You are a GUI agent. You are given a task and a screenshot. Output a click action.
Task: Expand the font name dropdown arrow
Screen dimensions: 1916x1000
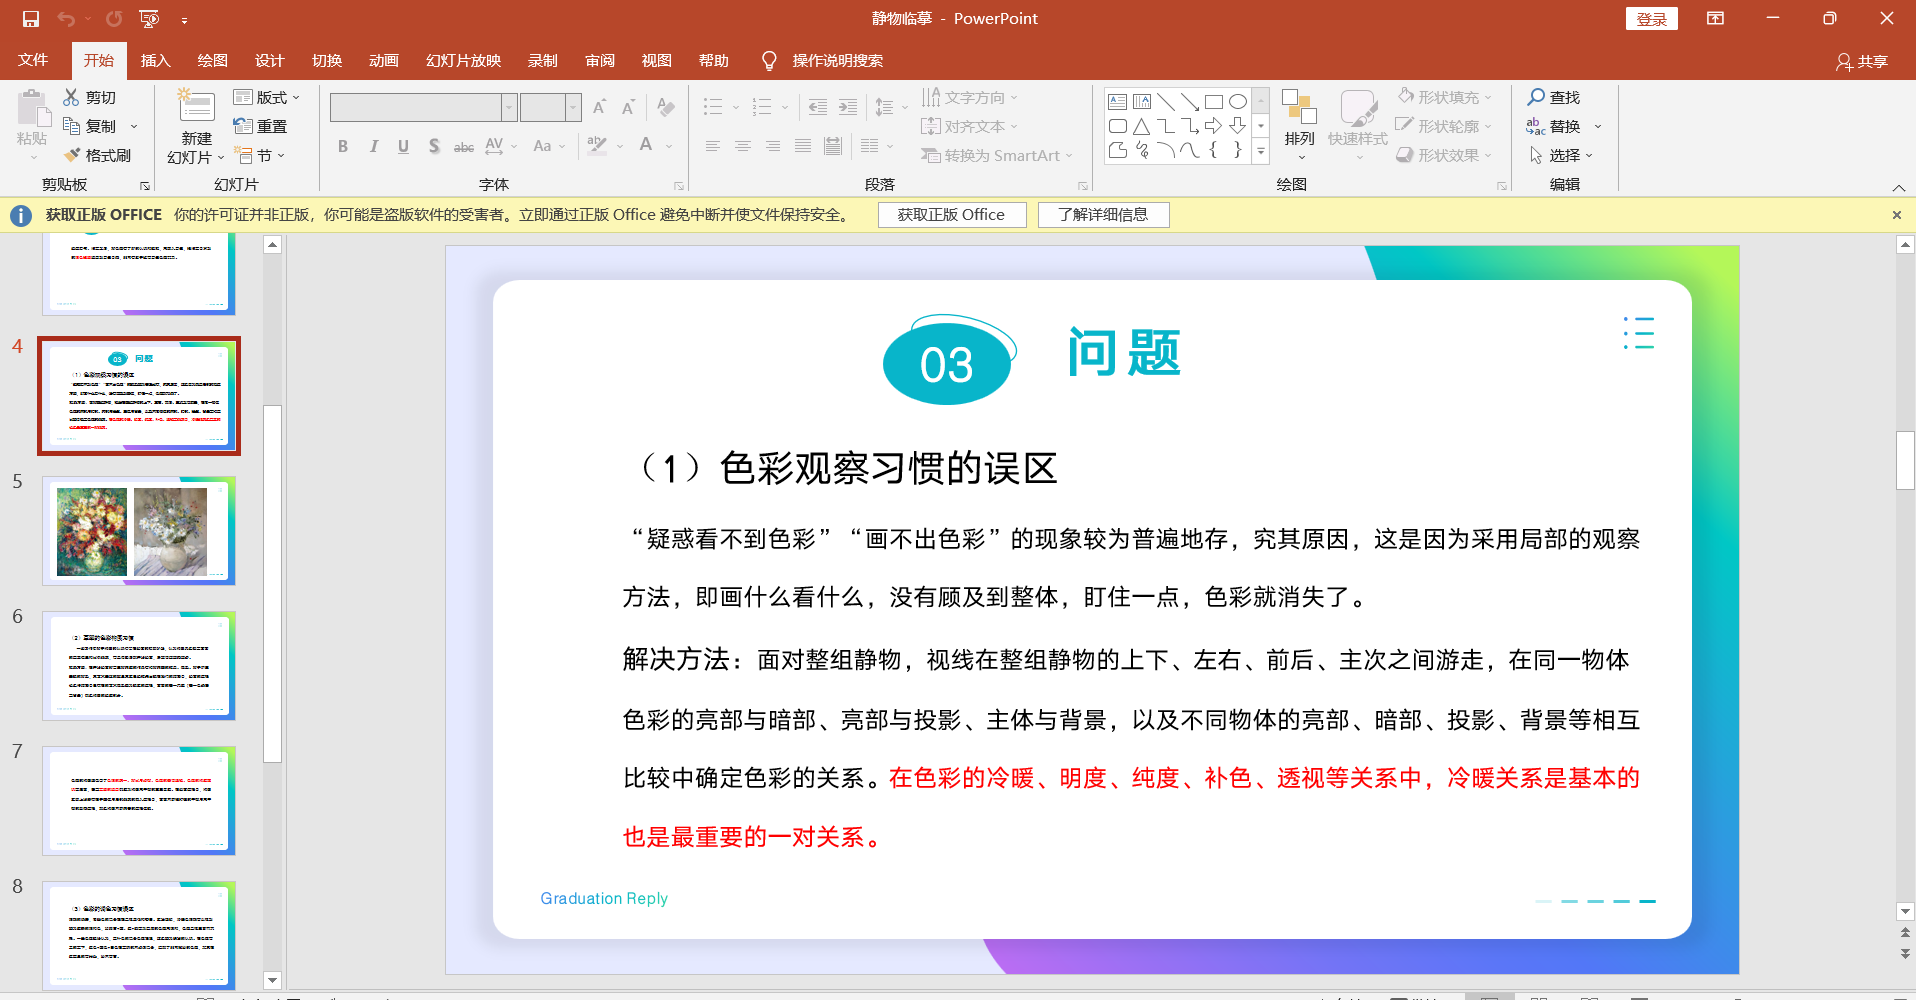[x=509, y=107]
